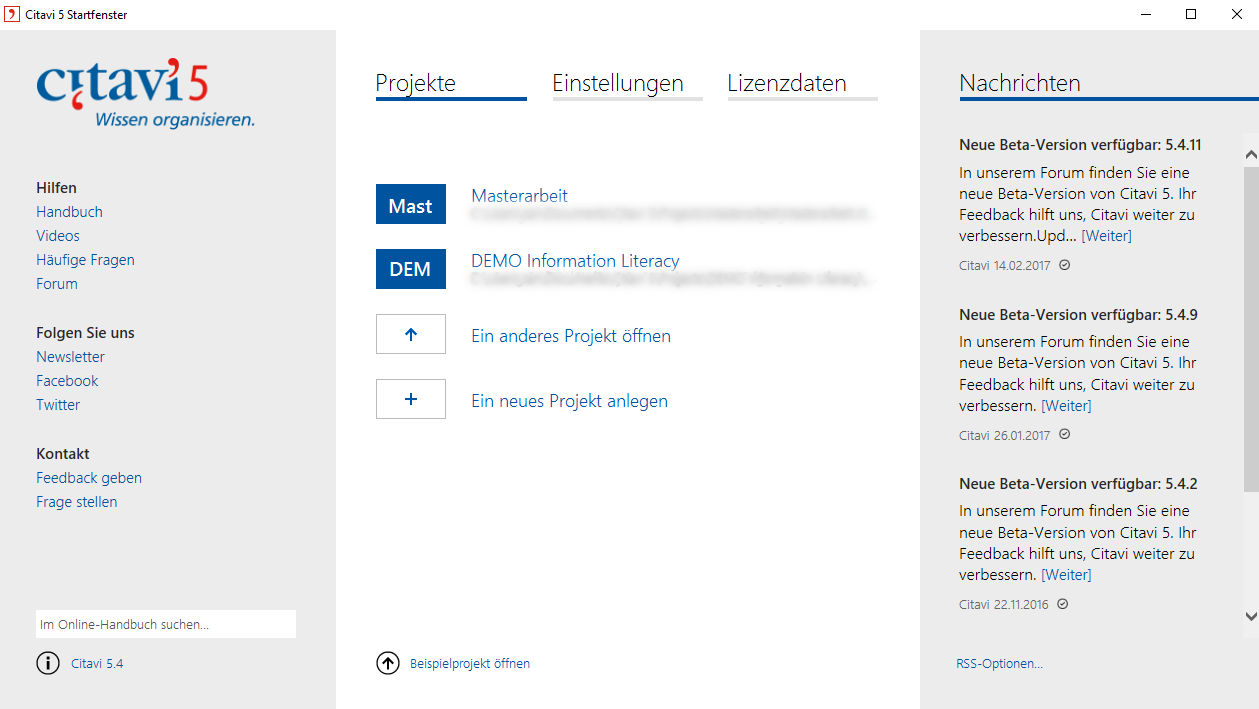Screen dimensions: 1259x709
Task: Click the news list scrollbar thumb
Action: (1251, 329)
